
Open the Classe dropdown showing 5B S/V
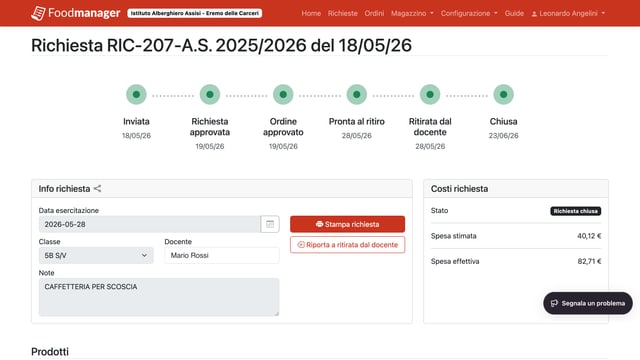pyautogui.click(x=96, y=256)
